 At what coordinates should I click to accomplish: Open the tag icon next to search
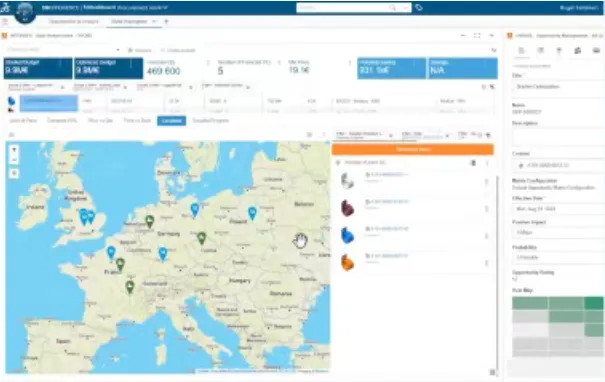pyautogui.click(x=419, y=7)
